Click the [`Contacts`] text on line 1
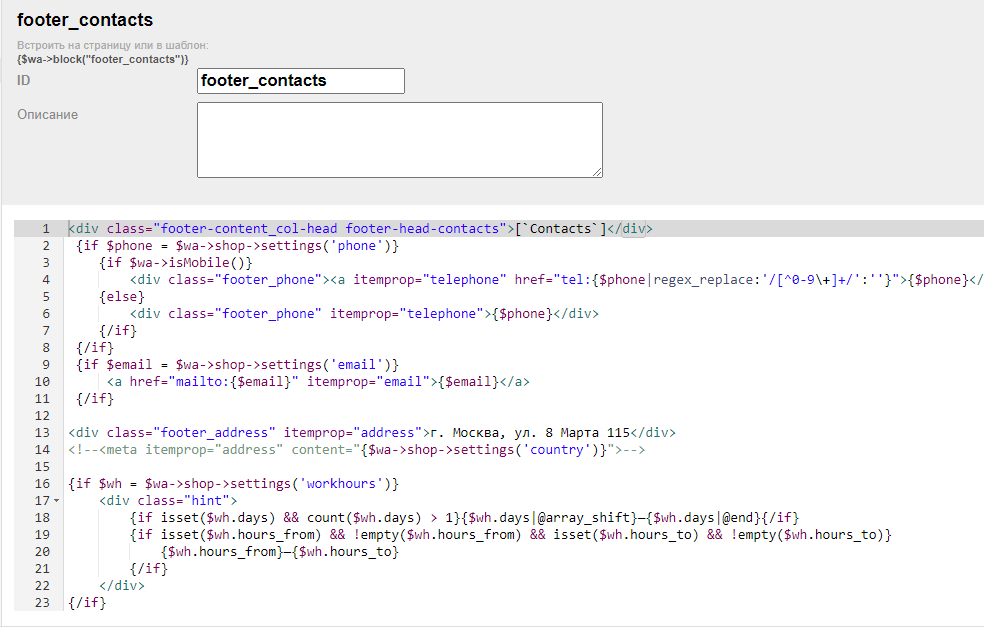 [x=560, y=229]
